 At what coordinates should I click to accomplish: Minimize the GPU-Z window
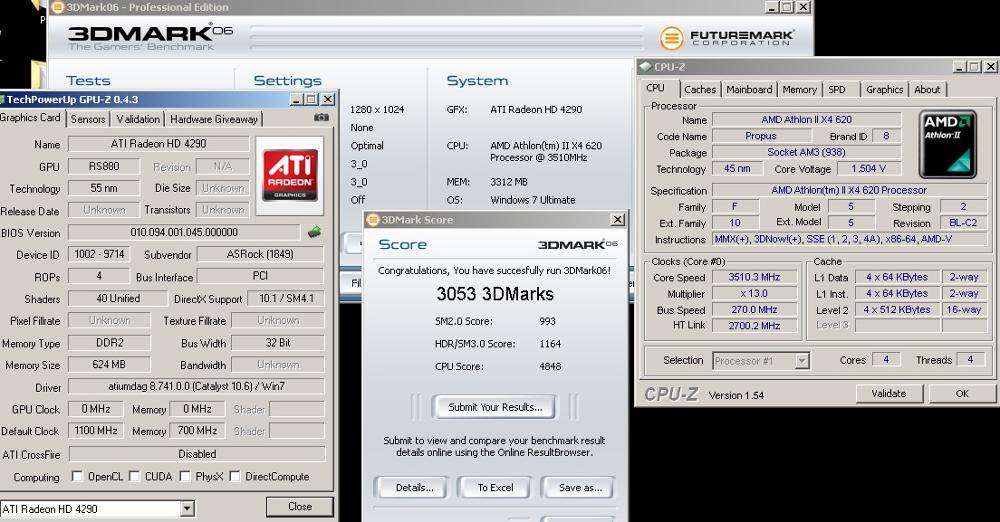[297, 100]
